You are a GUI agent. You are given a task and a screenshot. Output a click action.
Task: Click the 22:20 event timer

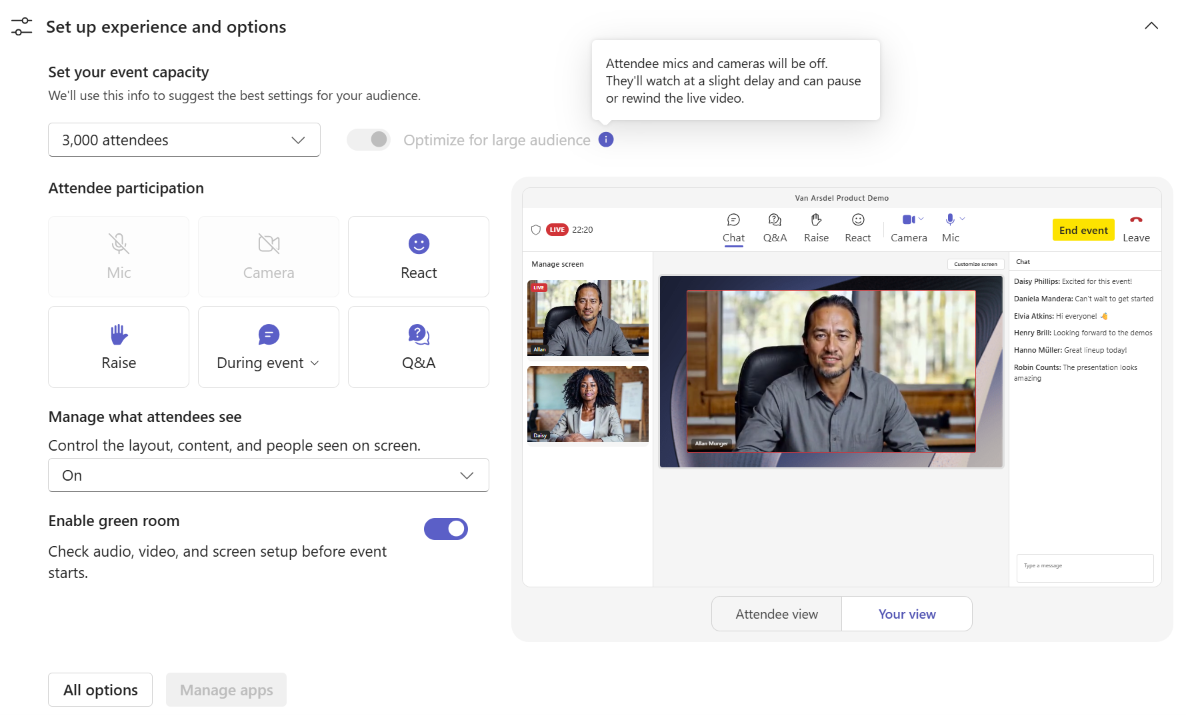pyautogui.click(x=582, y=230)
